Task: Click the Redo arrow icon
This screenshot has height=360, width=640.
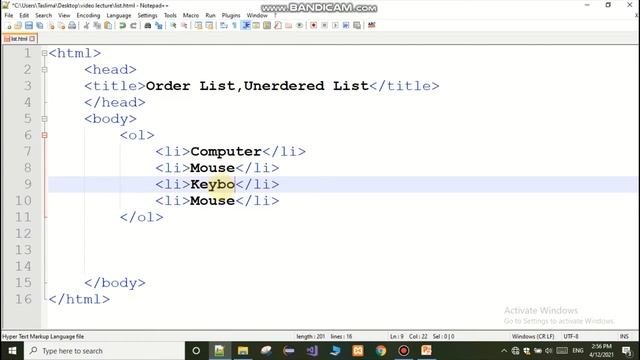Action: tap(133, 25)
